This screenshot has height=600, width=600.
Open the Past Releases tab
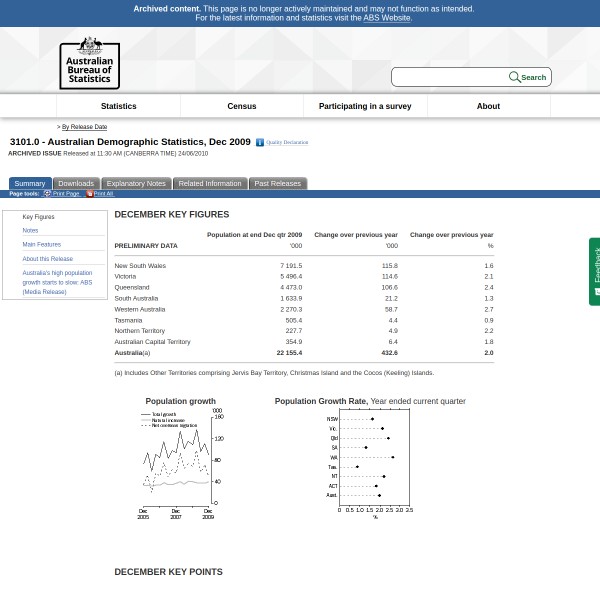point(277,184)
